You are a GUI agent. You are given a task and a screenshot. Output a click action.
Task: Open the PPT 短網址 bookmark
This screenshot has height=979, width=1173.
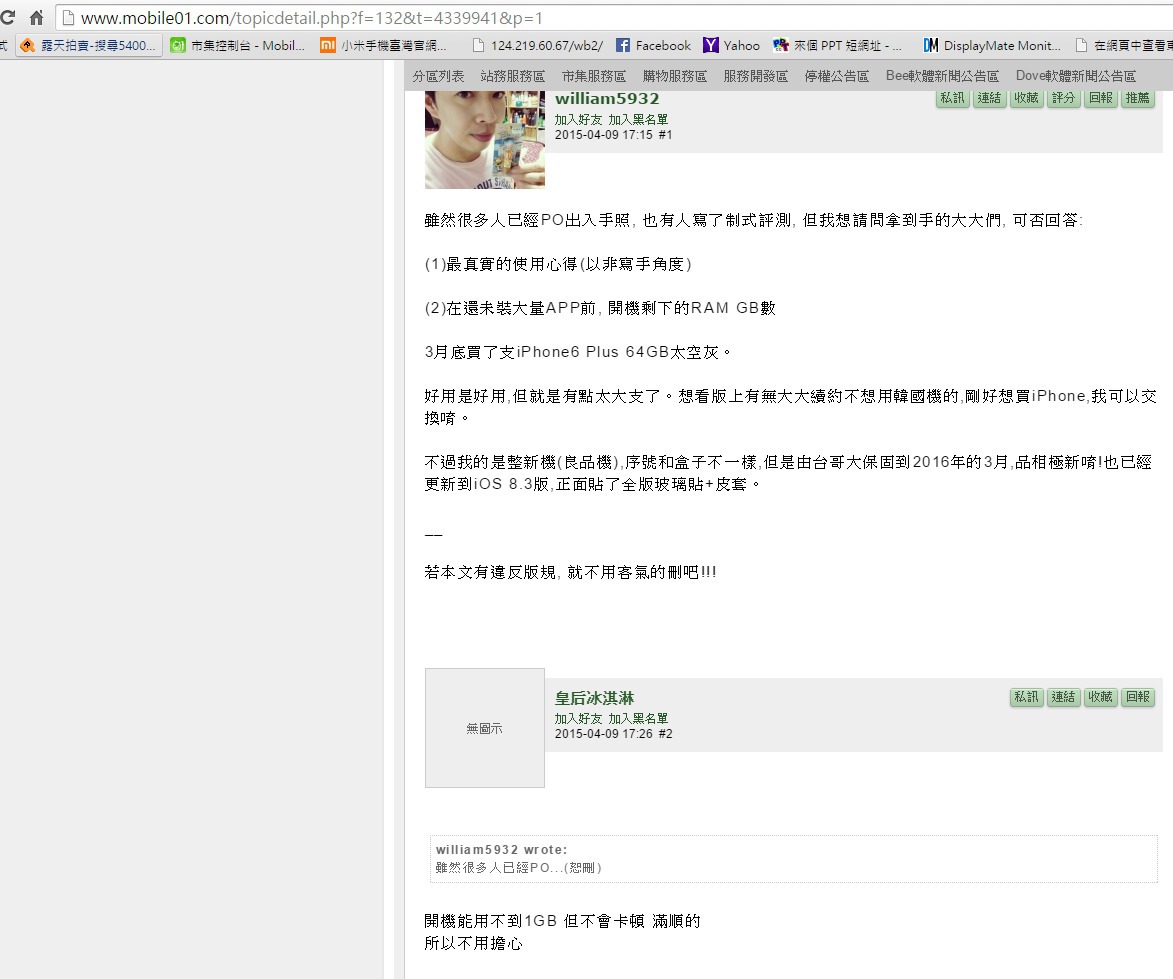pyautogui.click(x=838, y=46)
